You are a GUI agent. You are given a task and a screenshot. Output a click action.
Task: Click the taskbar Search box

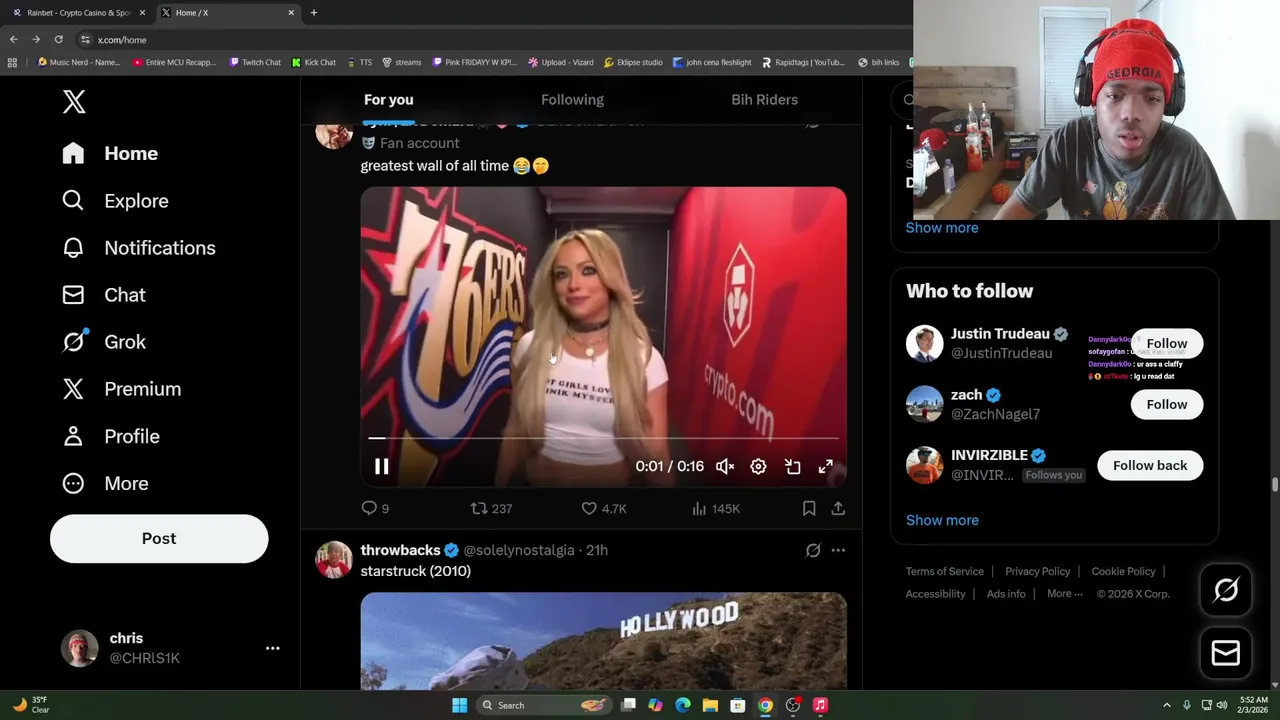coord(545,705)
